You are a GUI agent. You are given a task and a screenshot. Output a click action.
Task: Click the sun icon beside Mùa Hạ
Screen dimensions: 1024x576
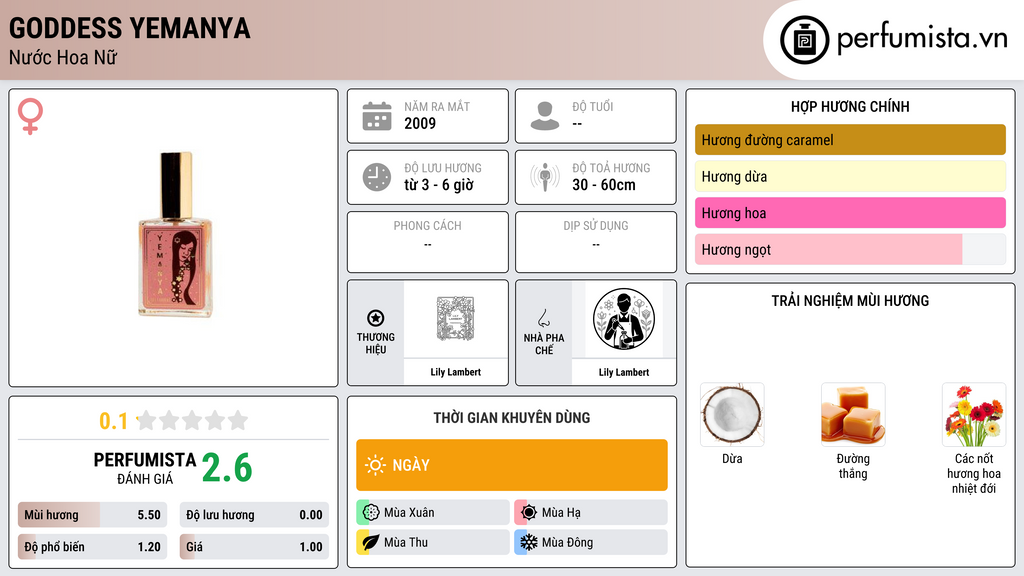(x=529, y=512)
